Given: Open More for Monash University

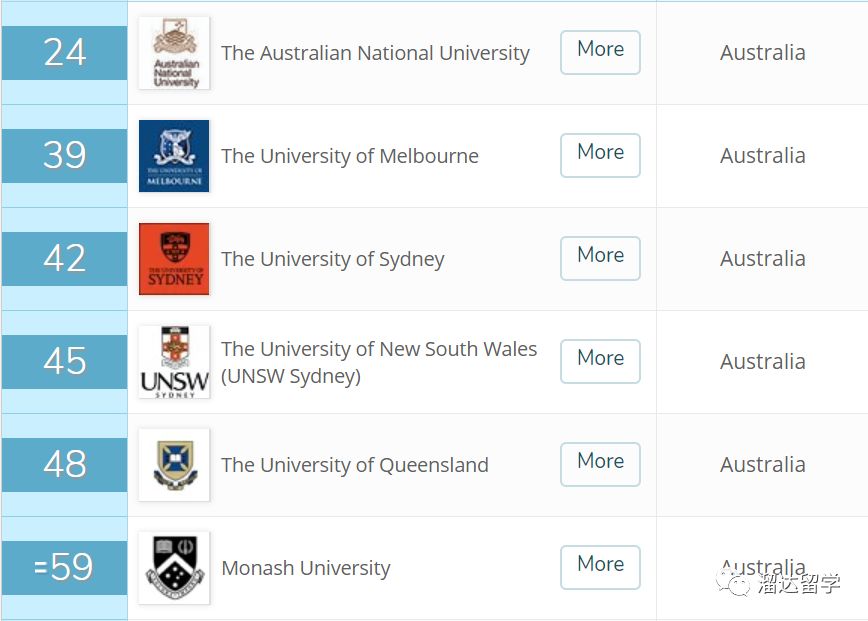Looking at the screenshot, I should point(601,567).
